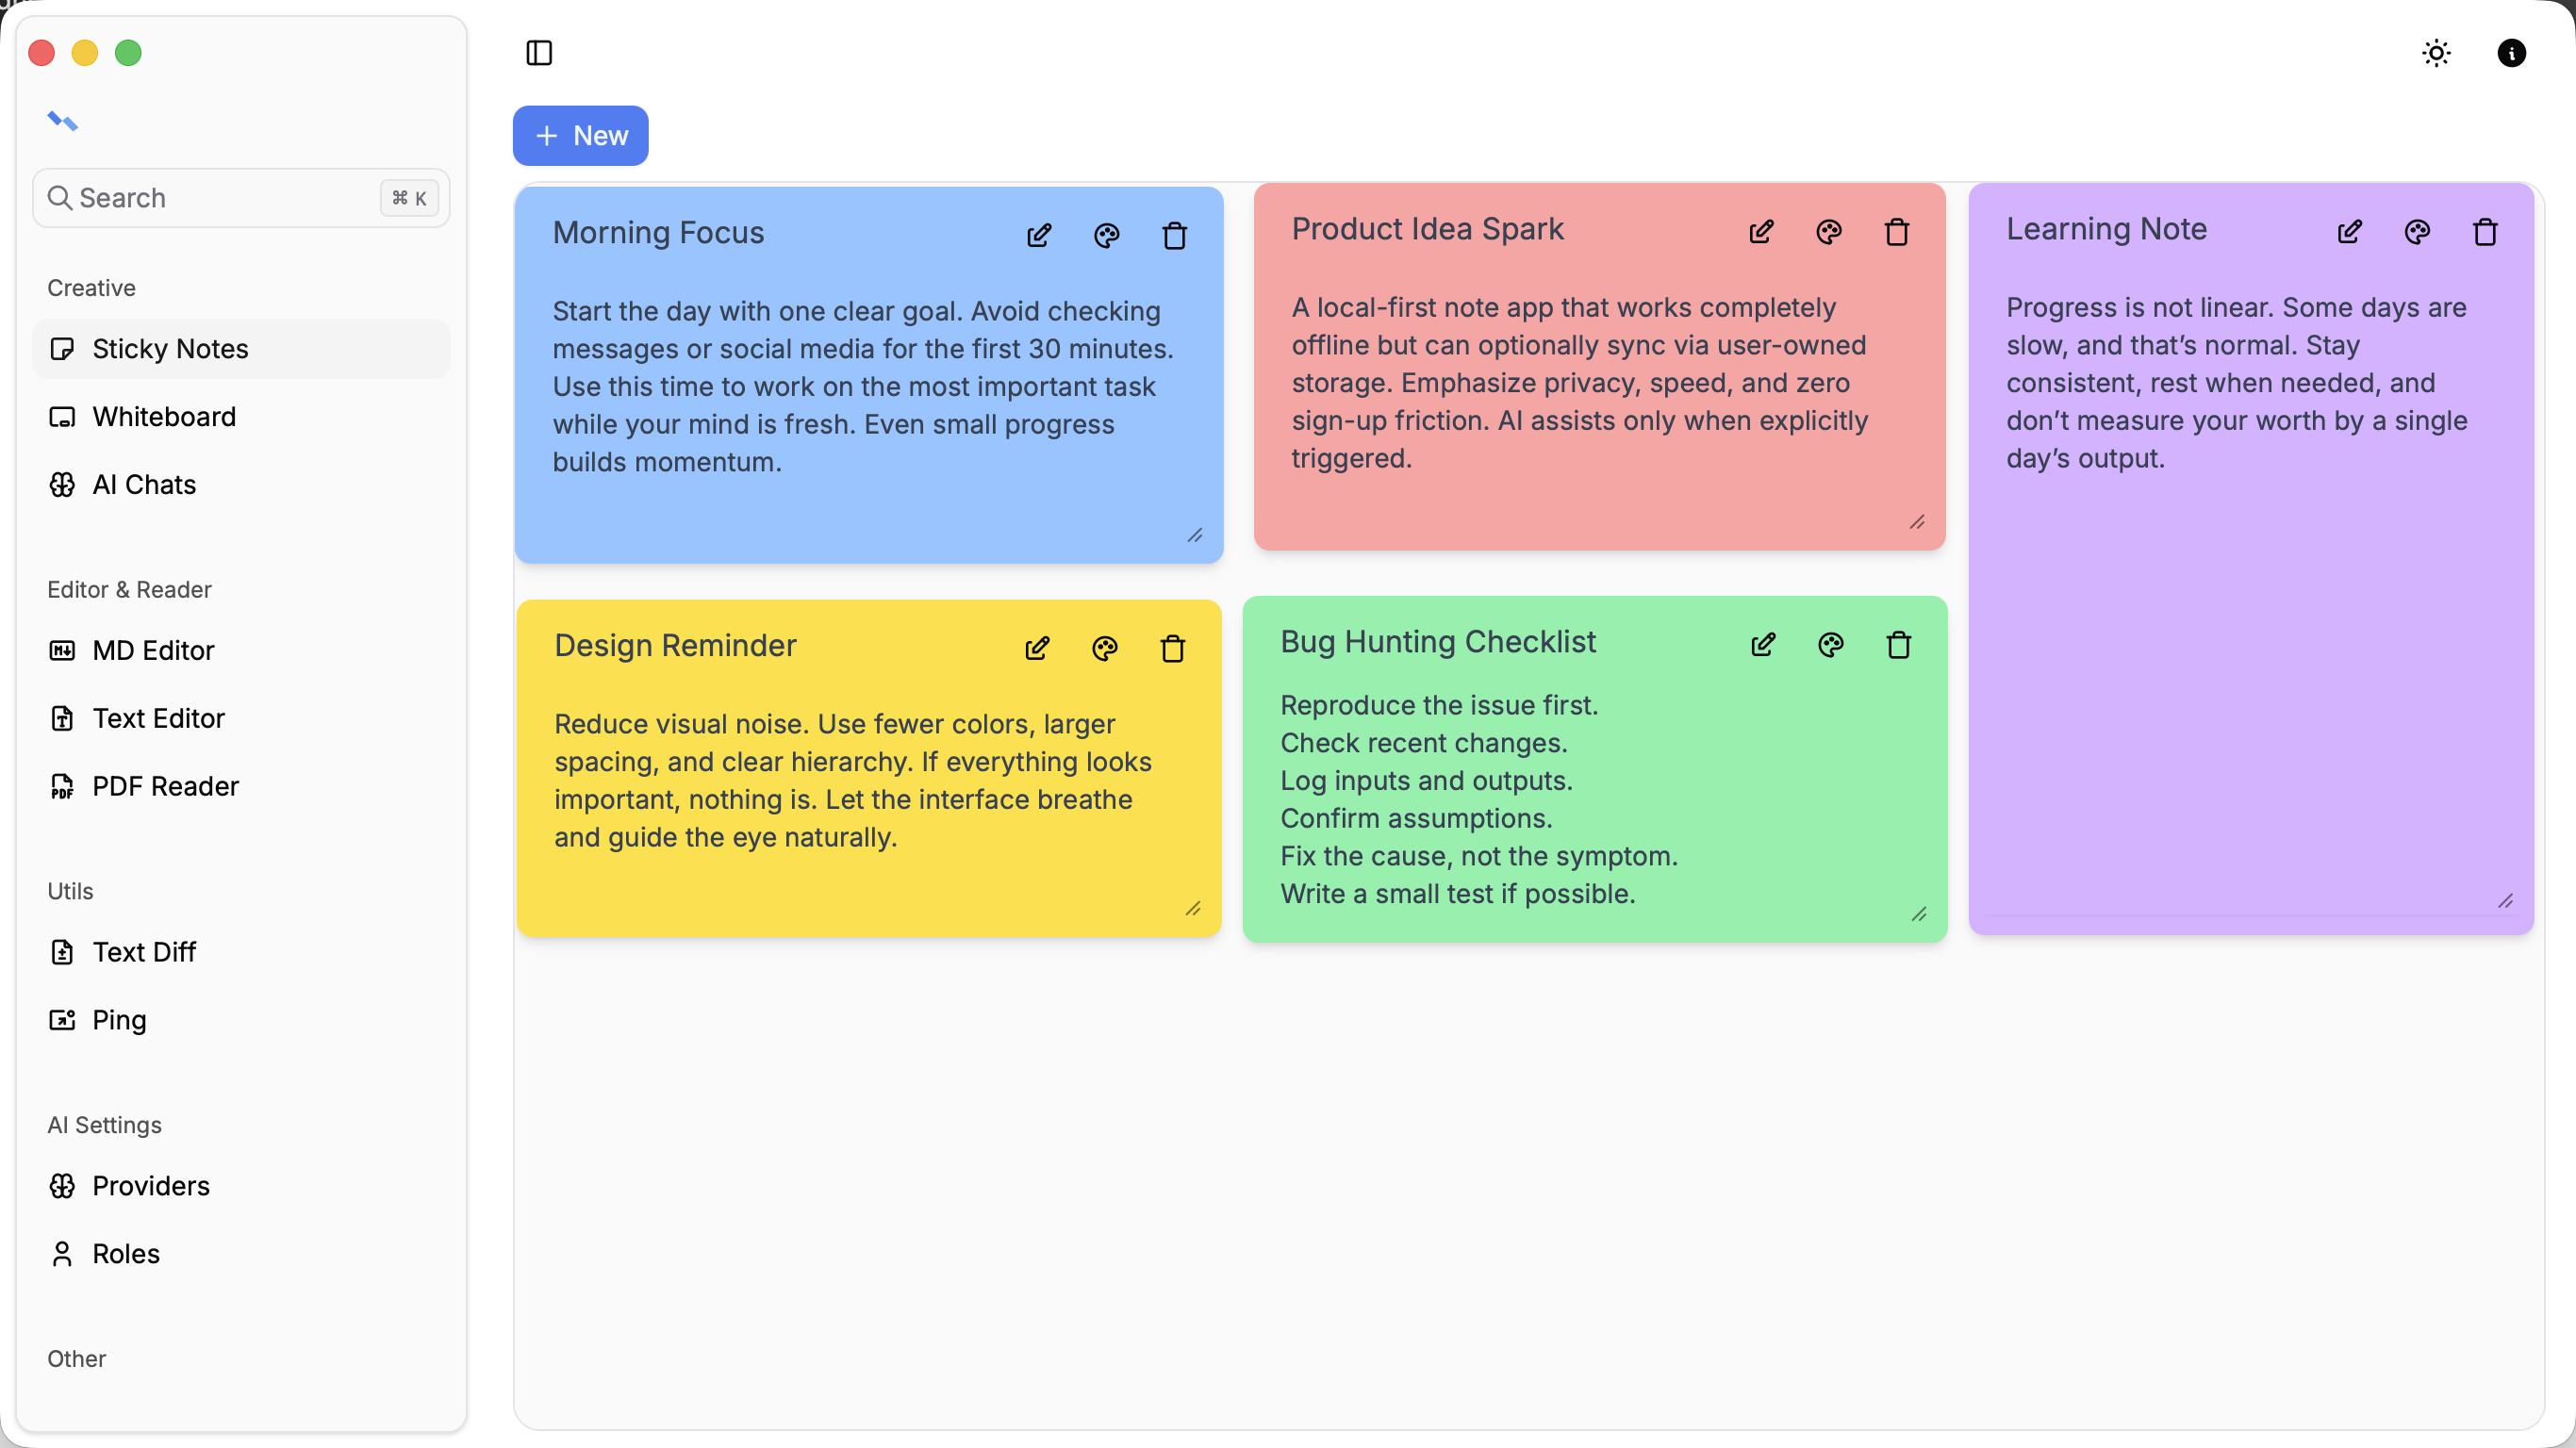
Task: Delete the Learning Note sticky
Action: click(x=2485, y=233)
